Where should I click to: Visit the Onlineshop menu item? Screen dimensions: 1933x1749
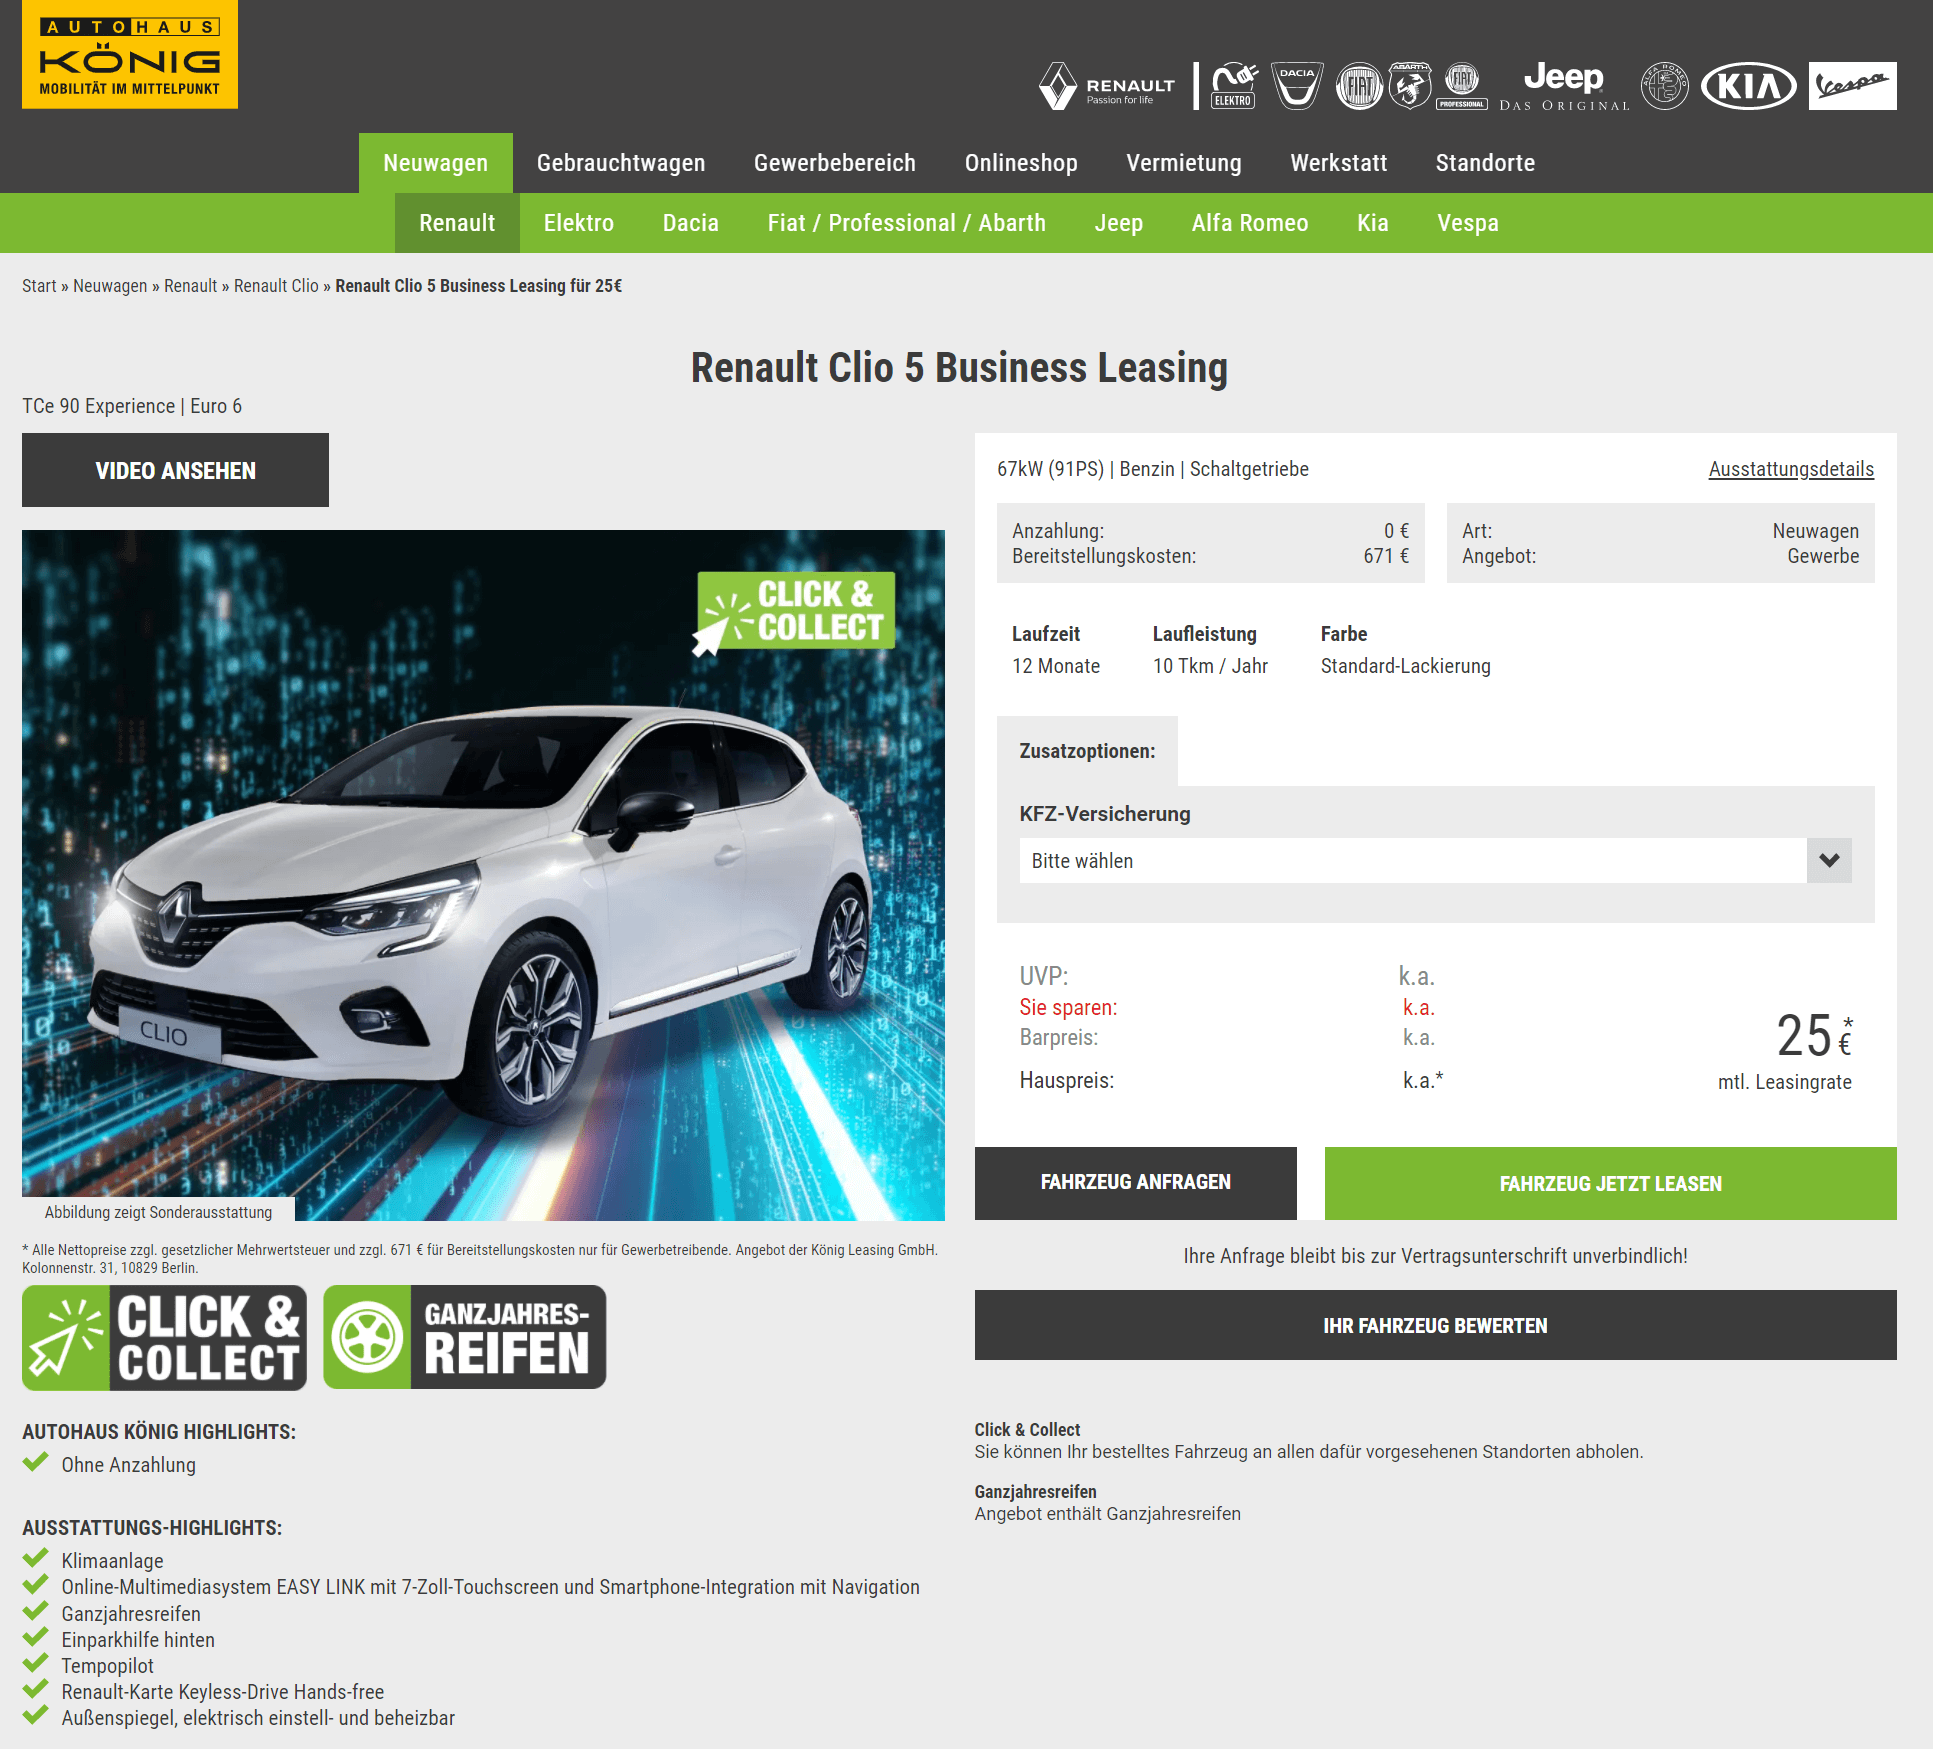1021,163
